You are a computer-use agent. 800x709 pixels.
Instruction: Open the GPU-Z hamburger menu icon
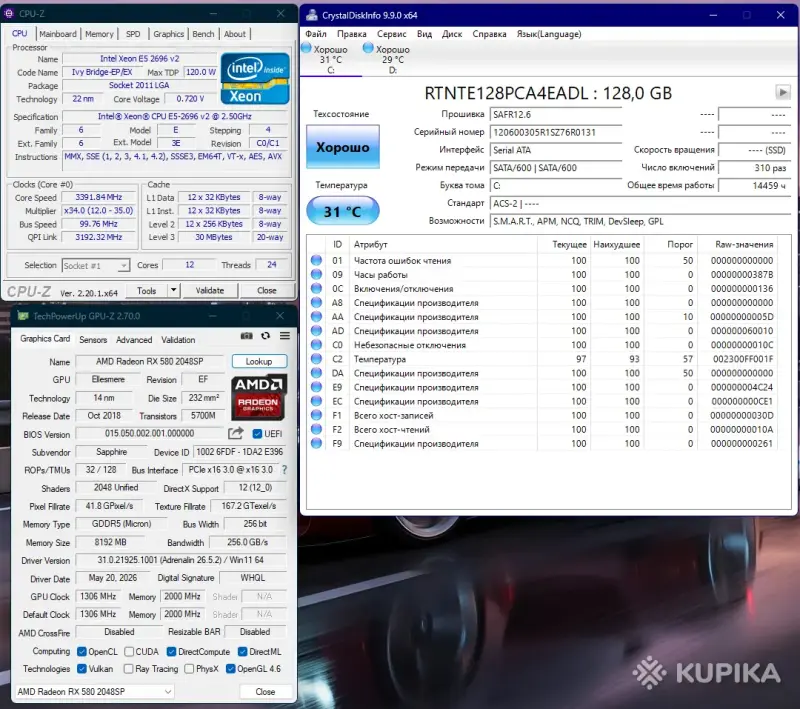click(285, 336)
